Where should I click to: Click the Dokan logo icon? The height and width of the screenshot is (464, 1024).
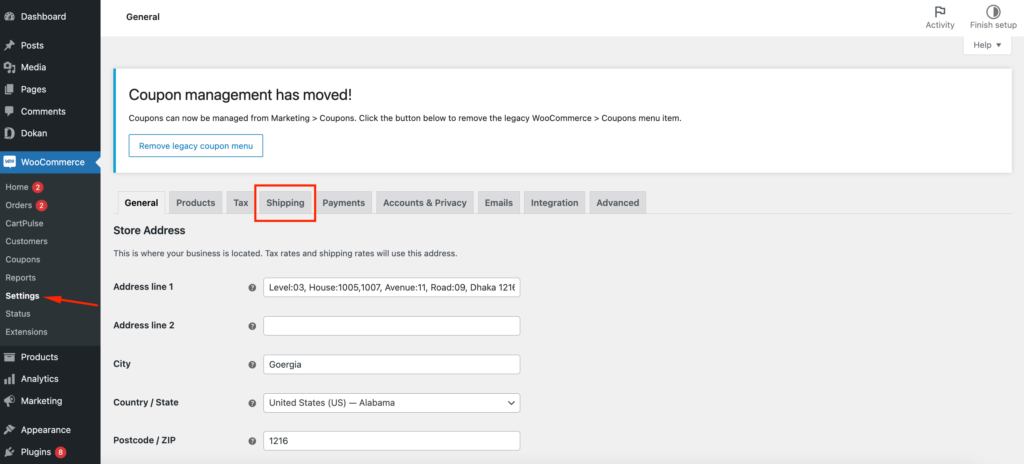click(10, 133)
